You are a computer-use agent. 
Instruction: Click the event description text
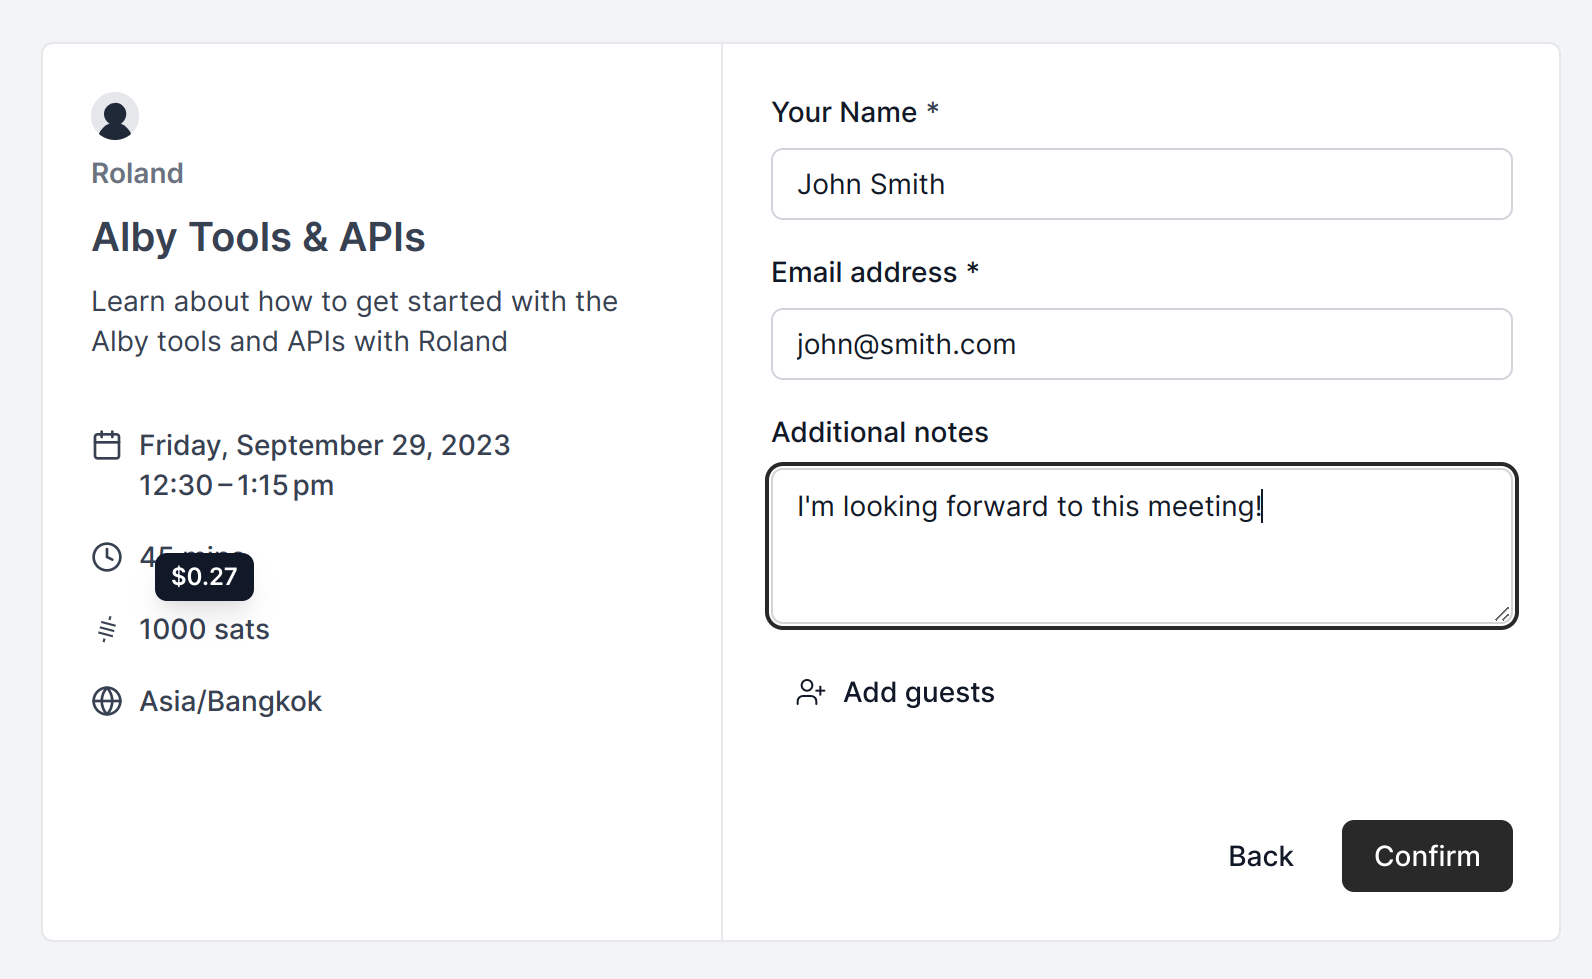click(x=354, y=321)
